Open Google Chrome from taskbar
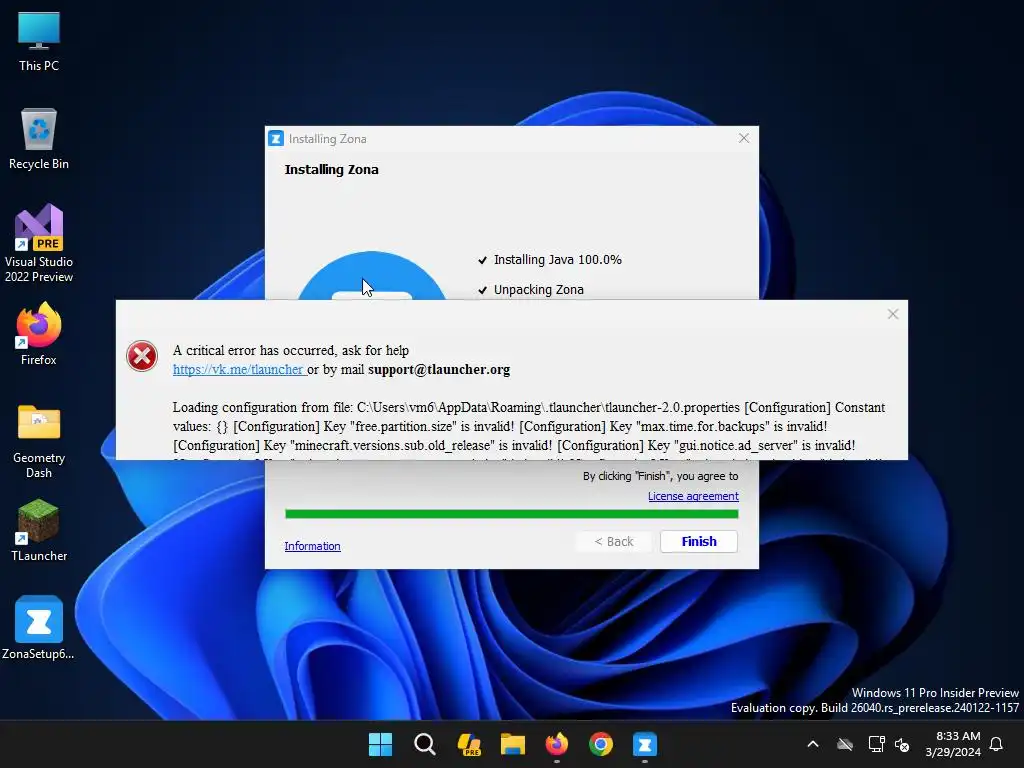 coord(601,744)
